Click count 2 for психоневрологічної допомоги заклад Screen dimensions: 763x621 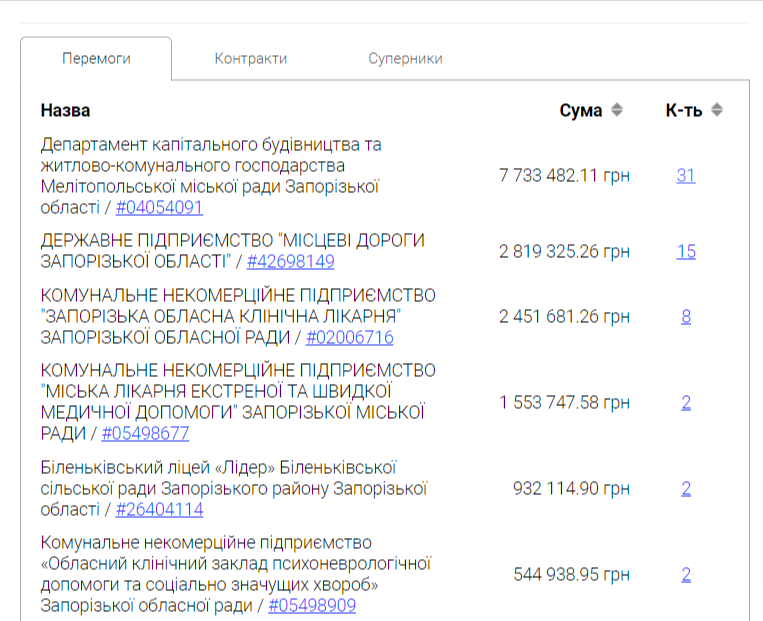[x=686, y=575]
